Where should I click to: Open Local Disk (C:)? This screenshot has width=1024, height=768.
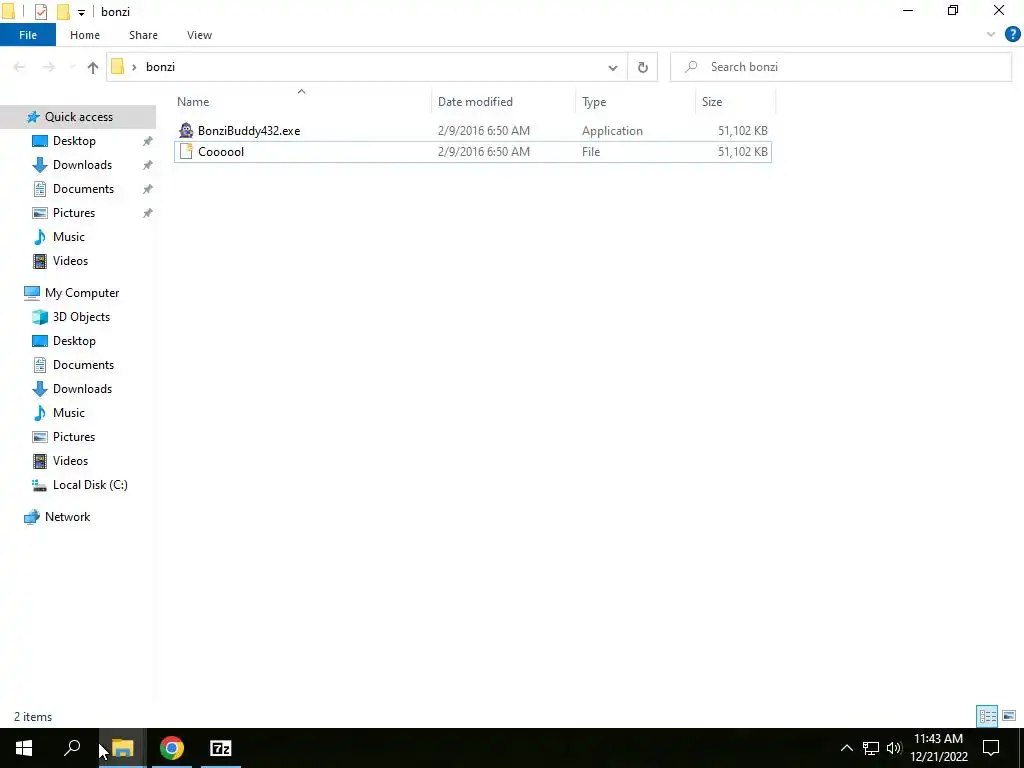coord(89,485)
